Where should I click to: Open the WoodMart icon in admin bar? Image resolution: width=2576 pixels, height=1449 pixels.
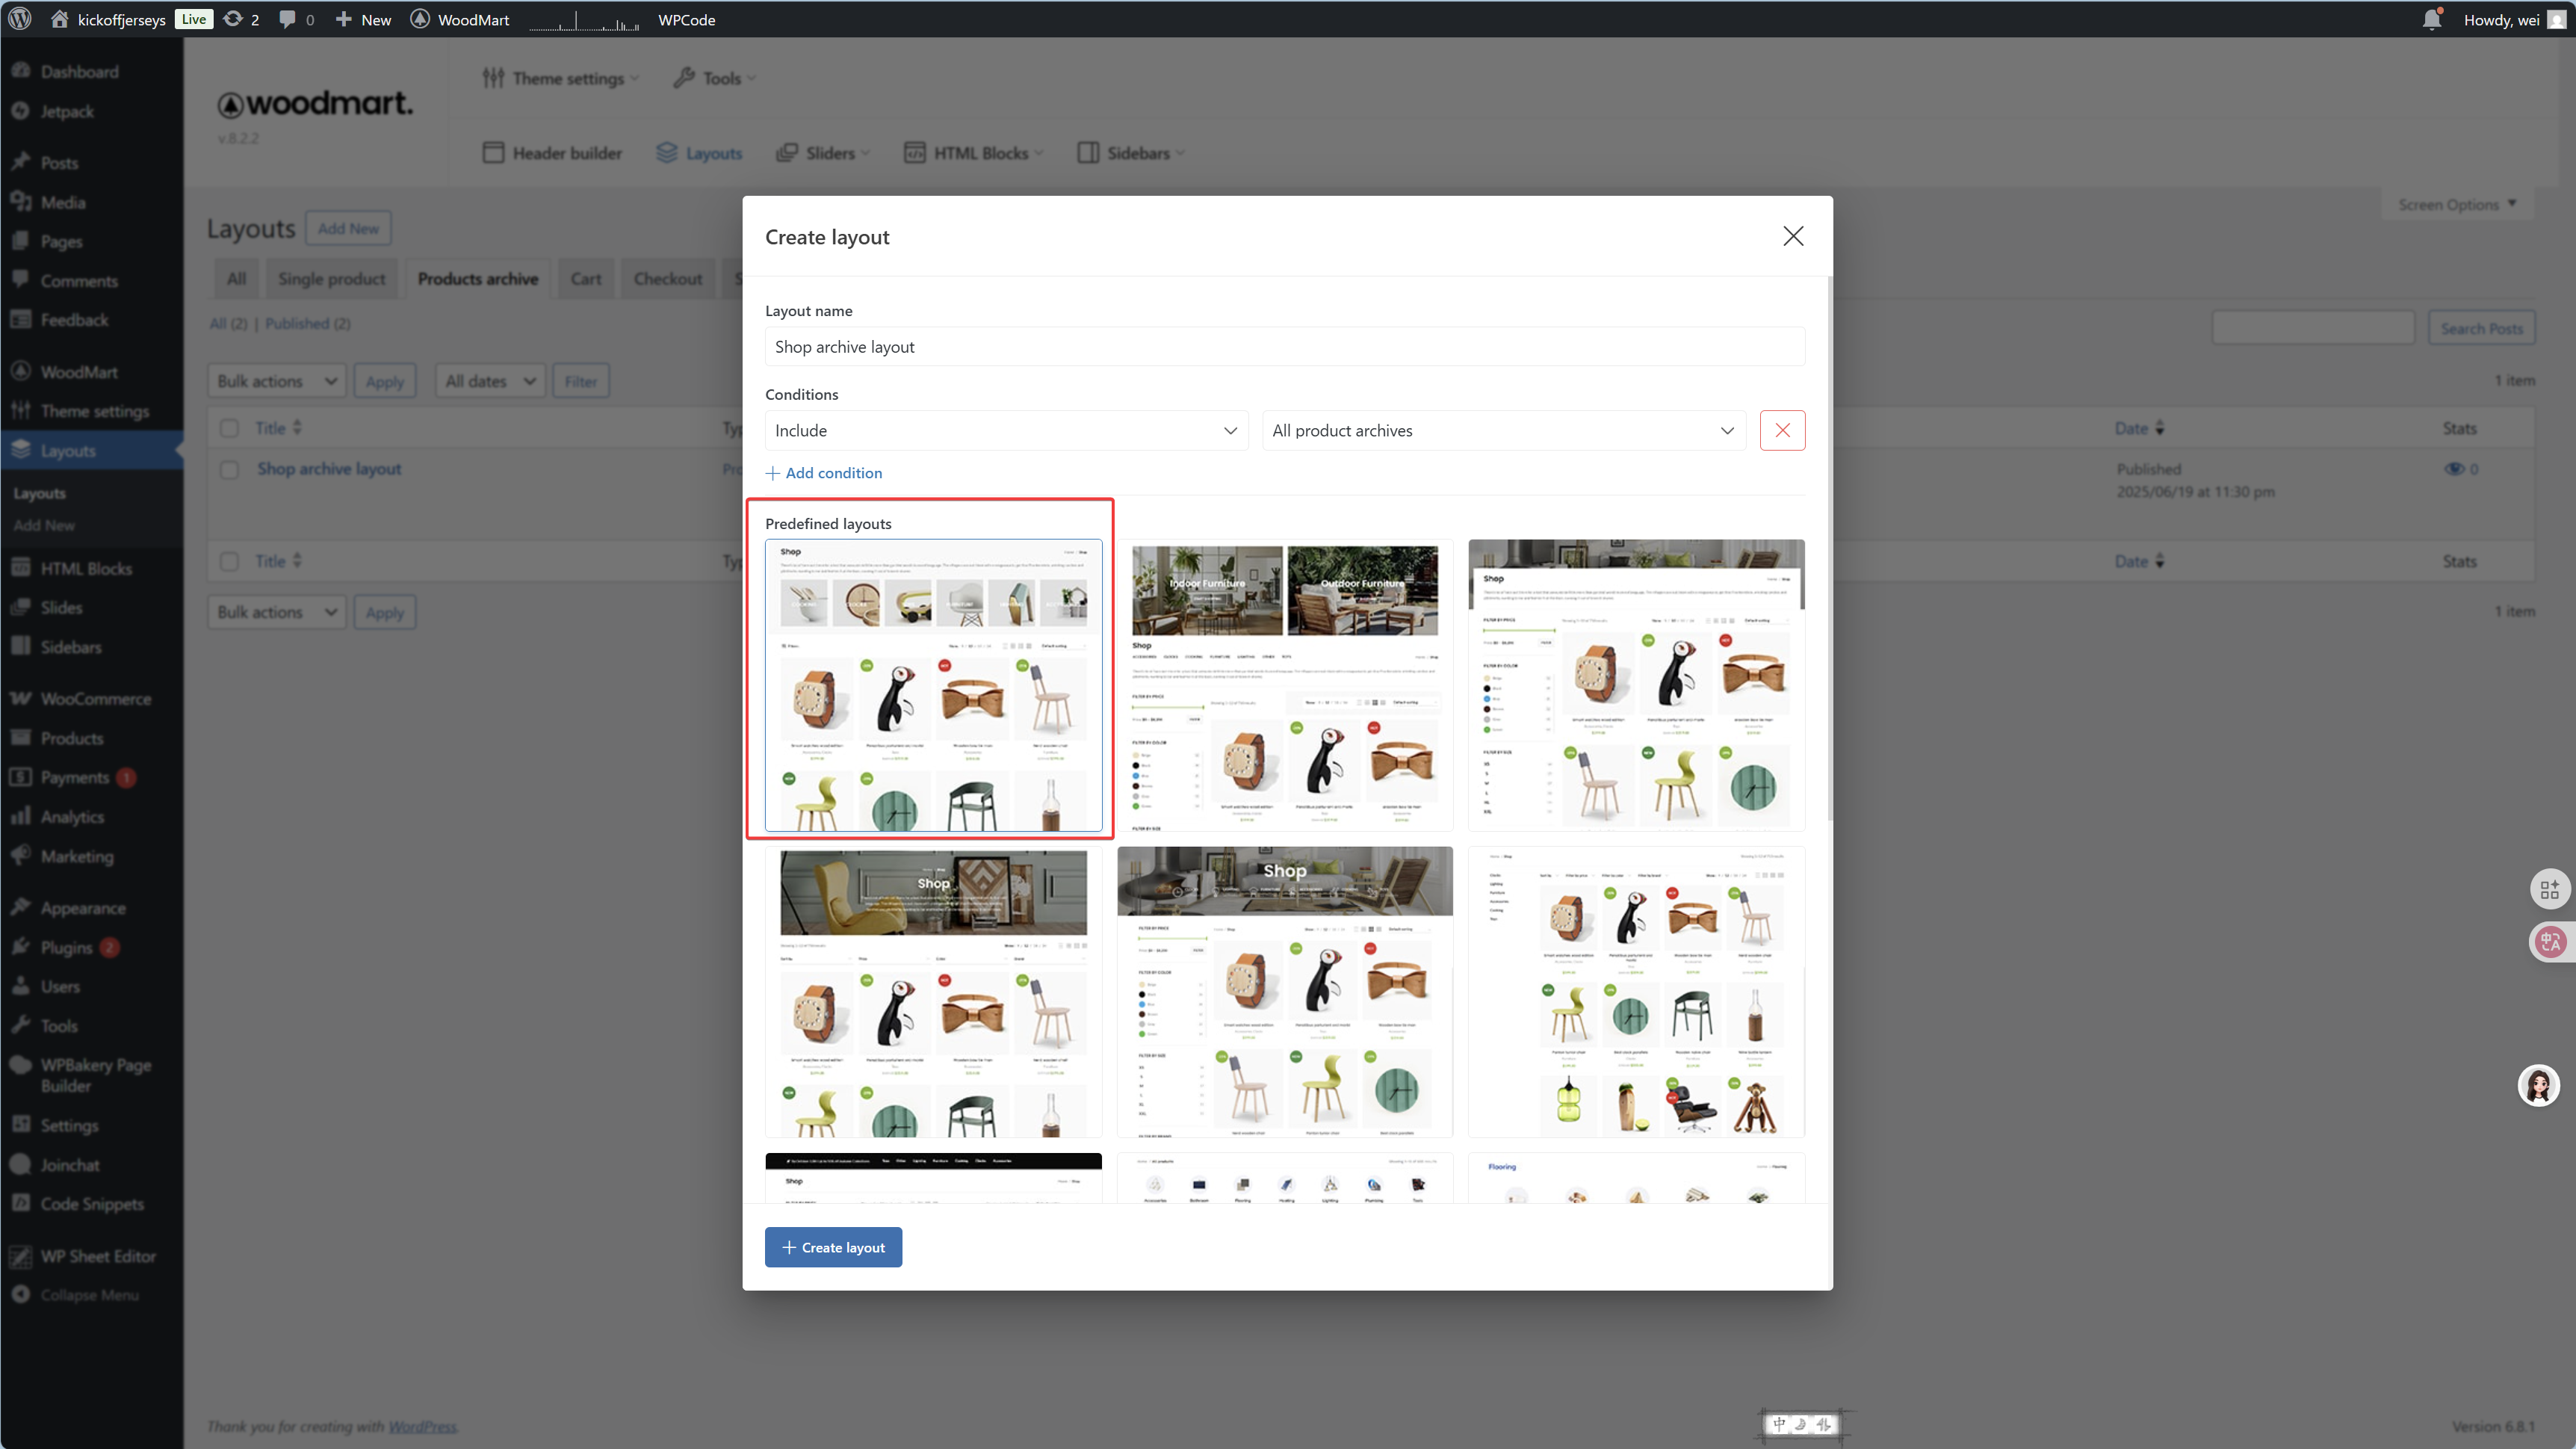420,19
